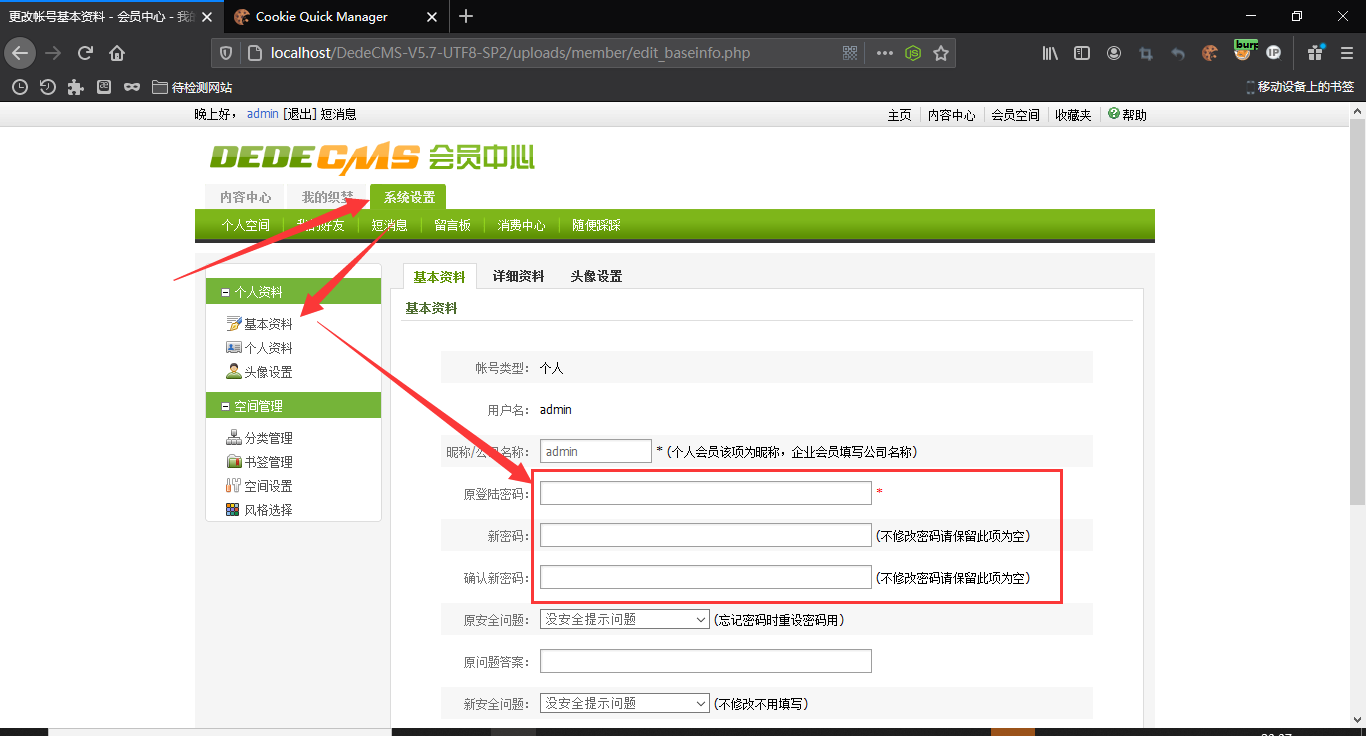
Task: Select the 基本资料 tab above the form
Action: [x=439, y=277]
